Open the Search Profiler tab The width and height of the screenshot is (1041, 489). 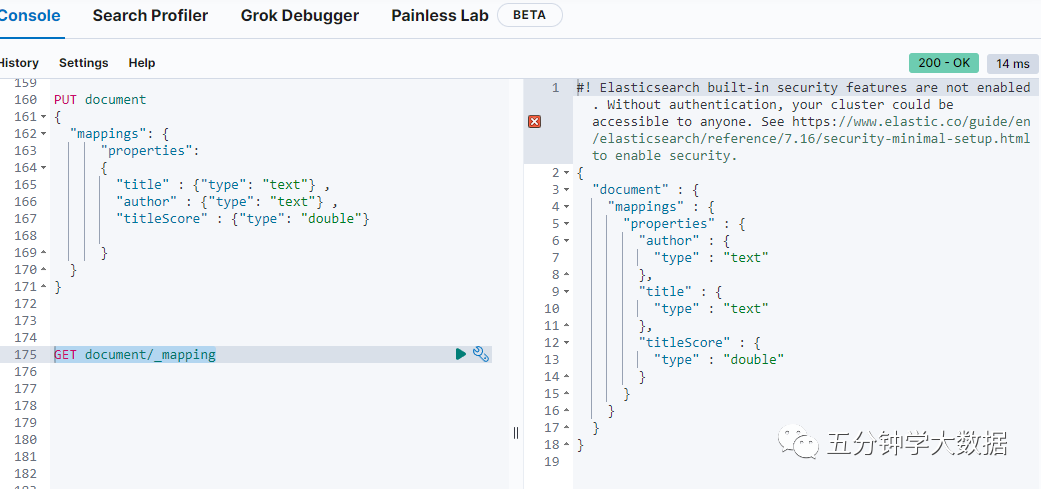(150, 16)
